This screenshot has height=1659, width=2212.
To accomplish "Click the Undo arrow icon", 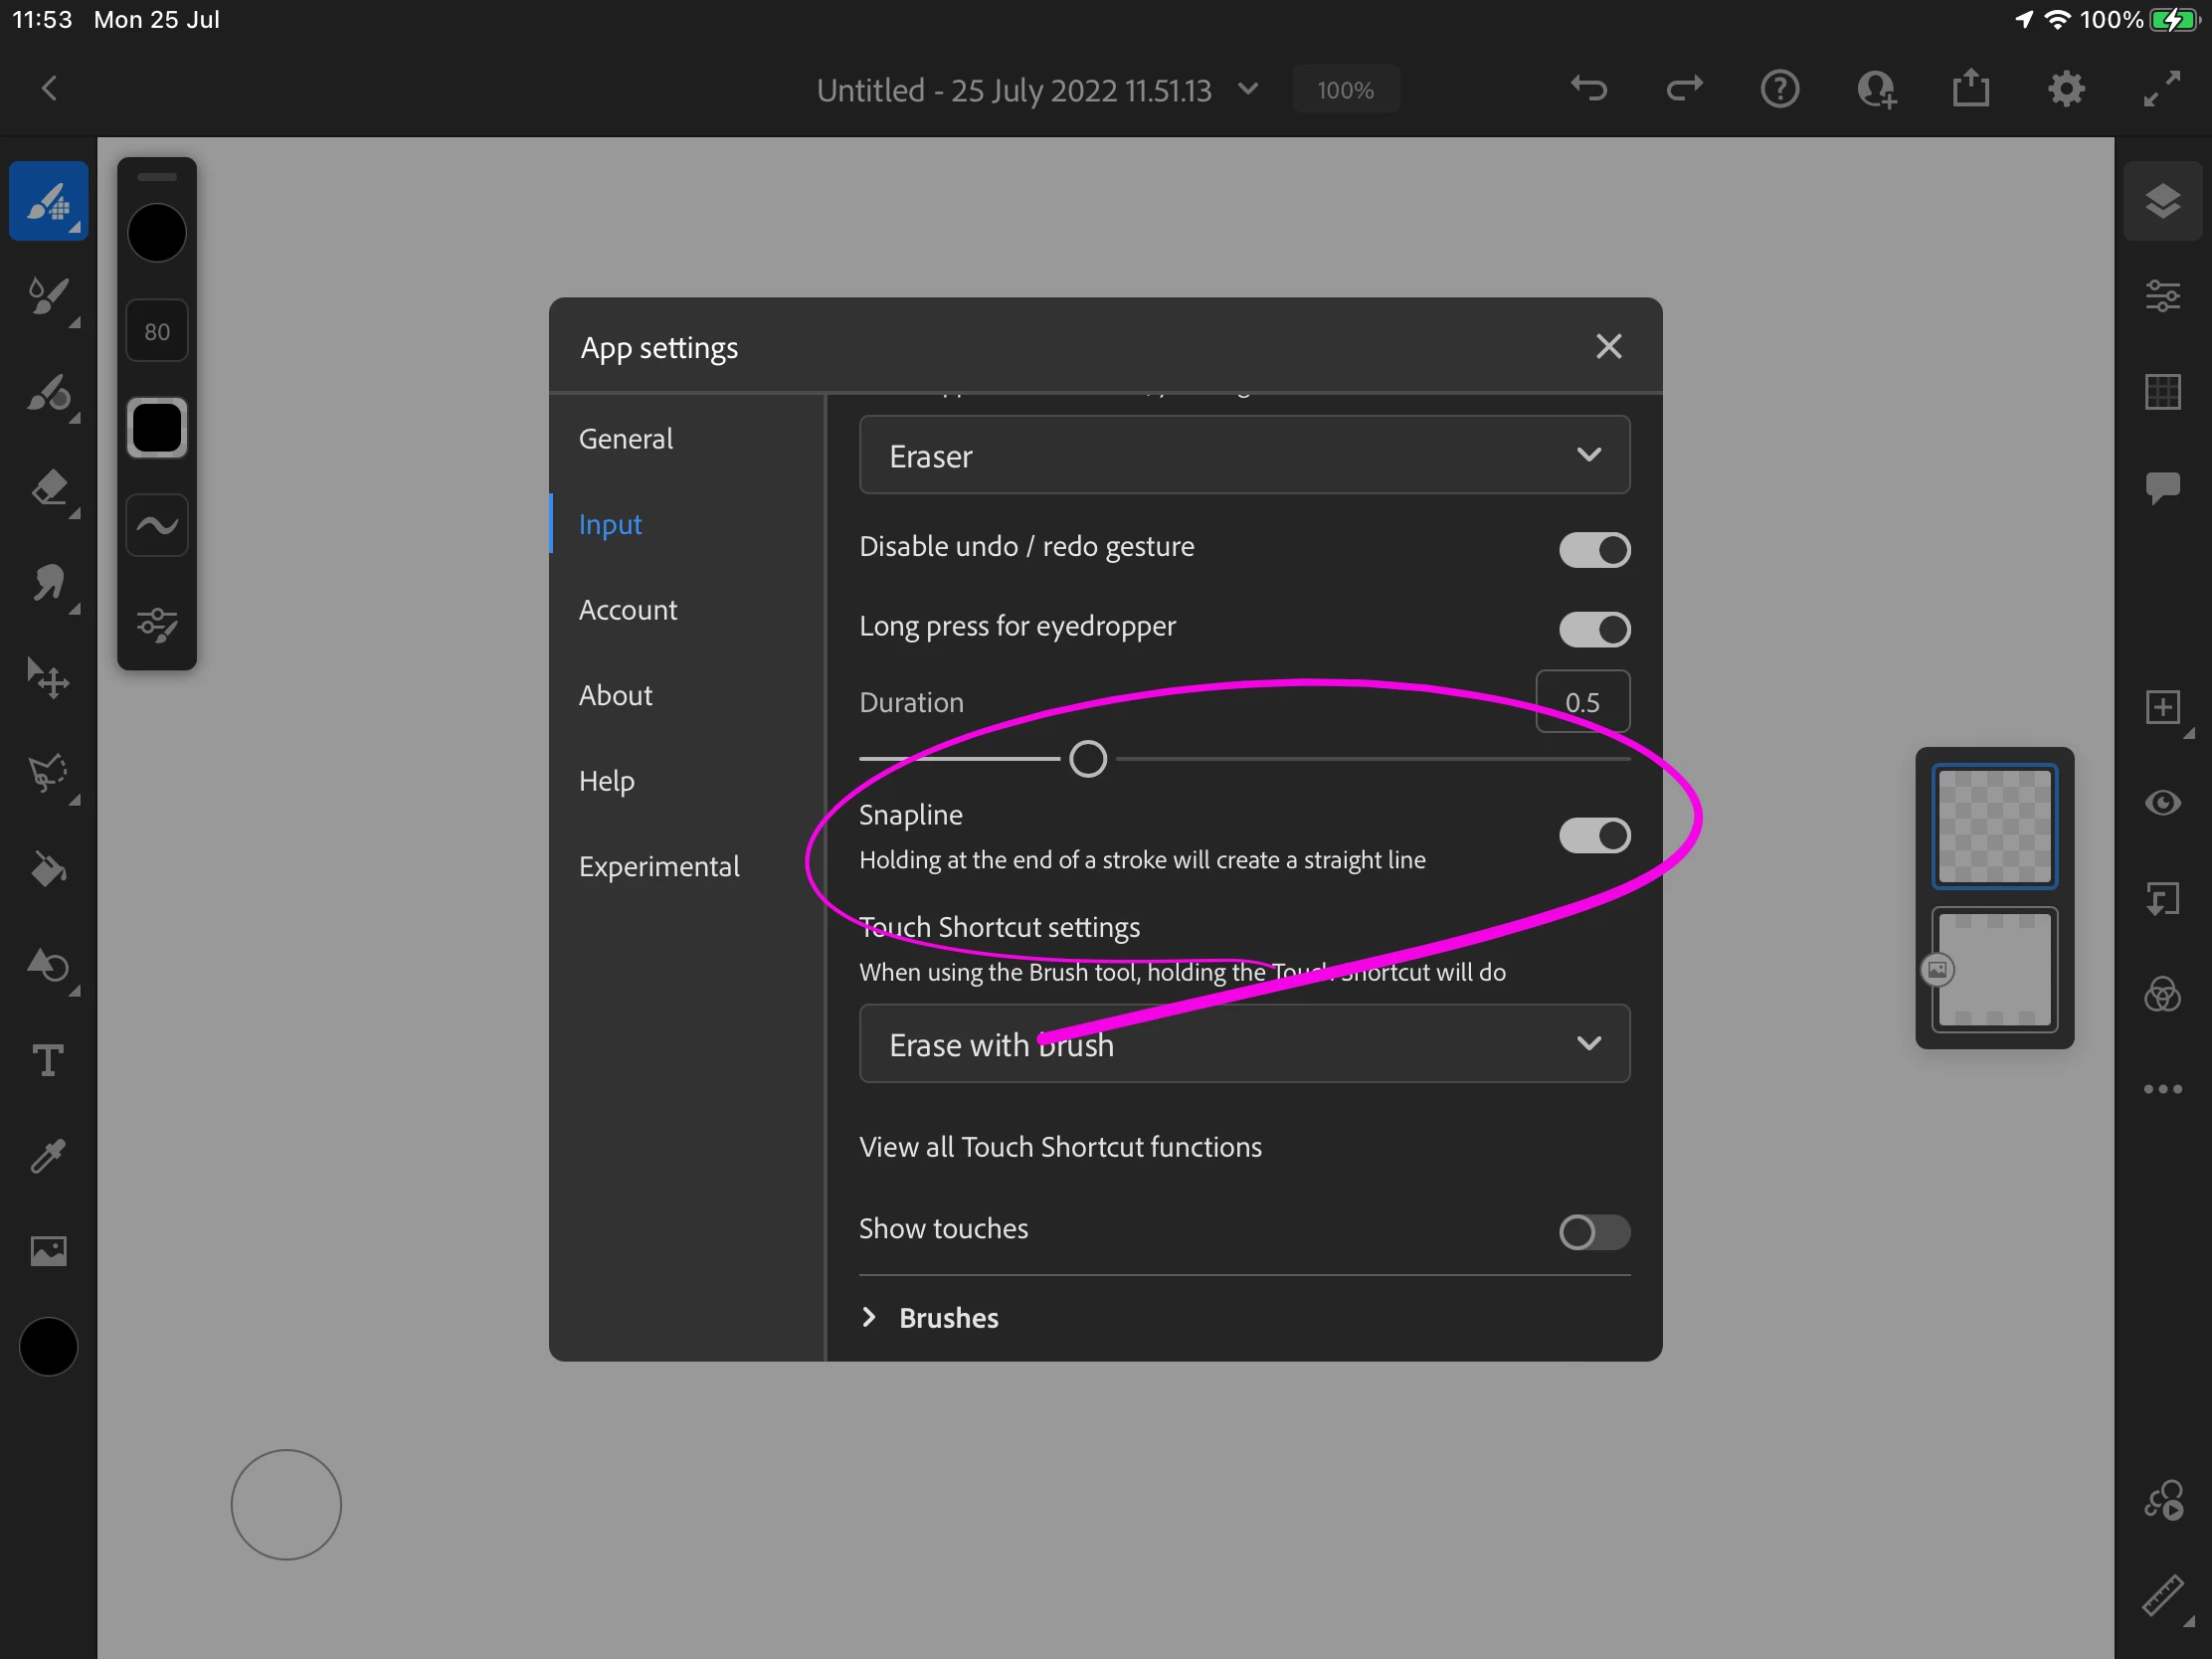I will pyautogui.click(x=1588, y=90).
